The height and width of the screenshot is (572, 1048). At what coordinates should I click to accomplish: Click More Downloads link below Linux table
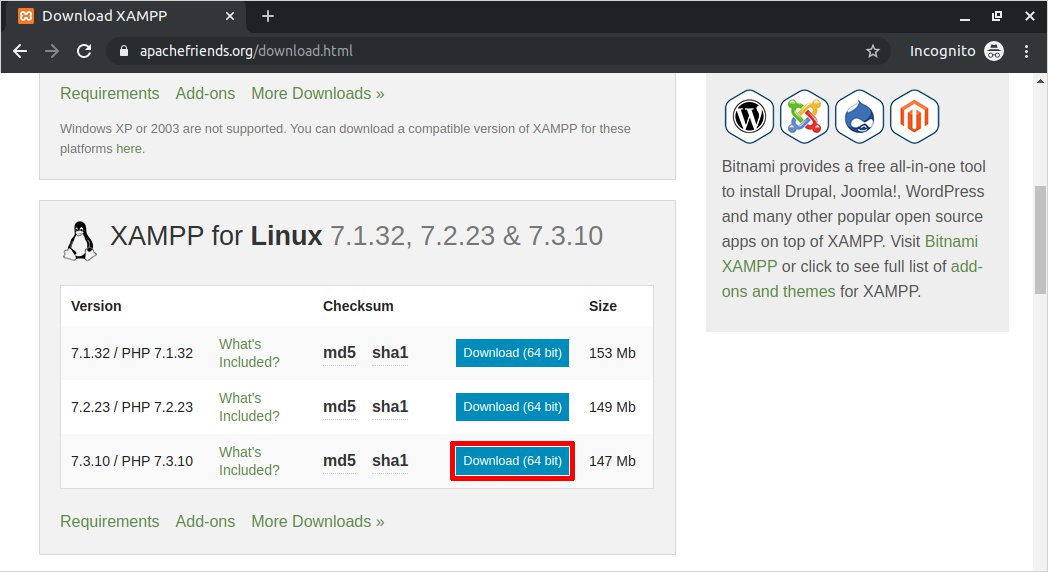pyautogui.click(x=317, y=521)
